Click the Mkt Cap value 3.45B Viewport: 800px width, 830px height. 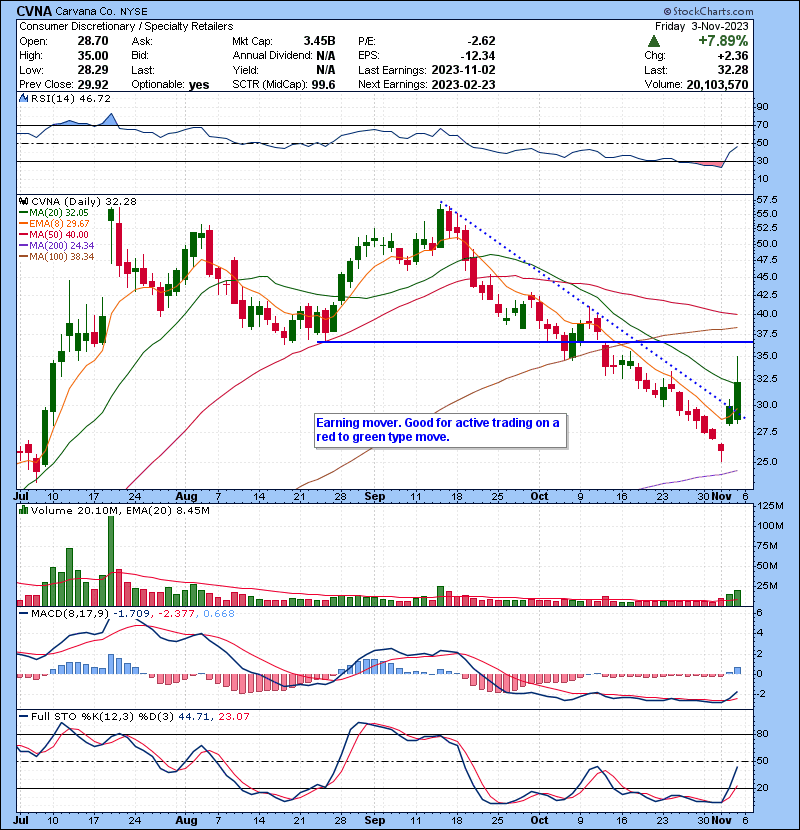click(x=319, y=41)
